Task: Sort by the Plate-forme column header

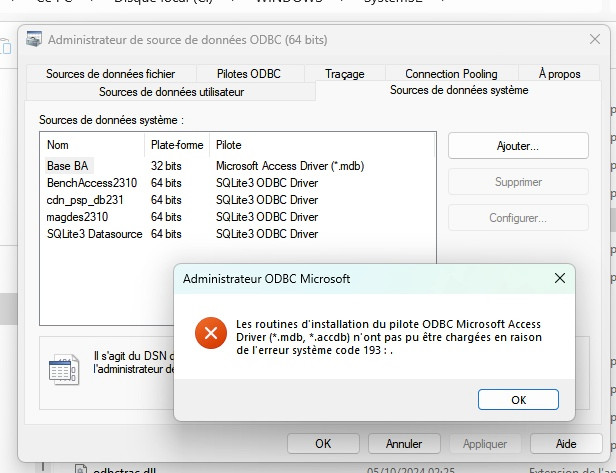Action: pyautogui.click(x=177, y=145)
